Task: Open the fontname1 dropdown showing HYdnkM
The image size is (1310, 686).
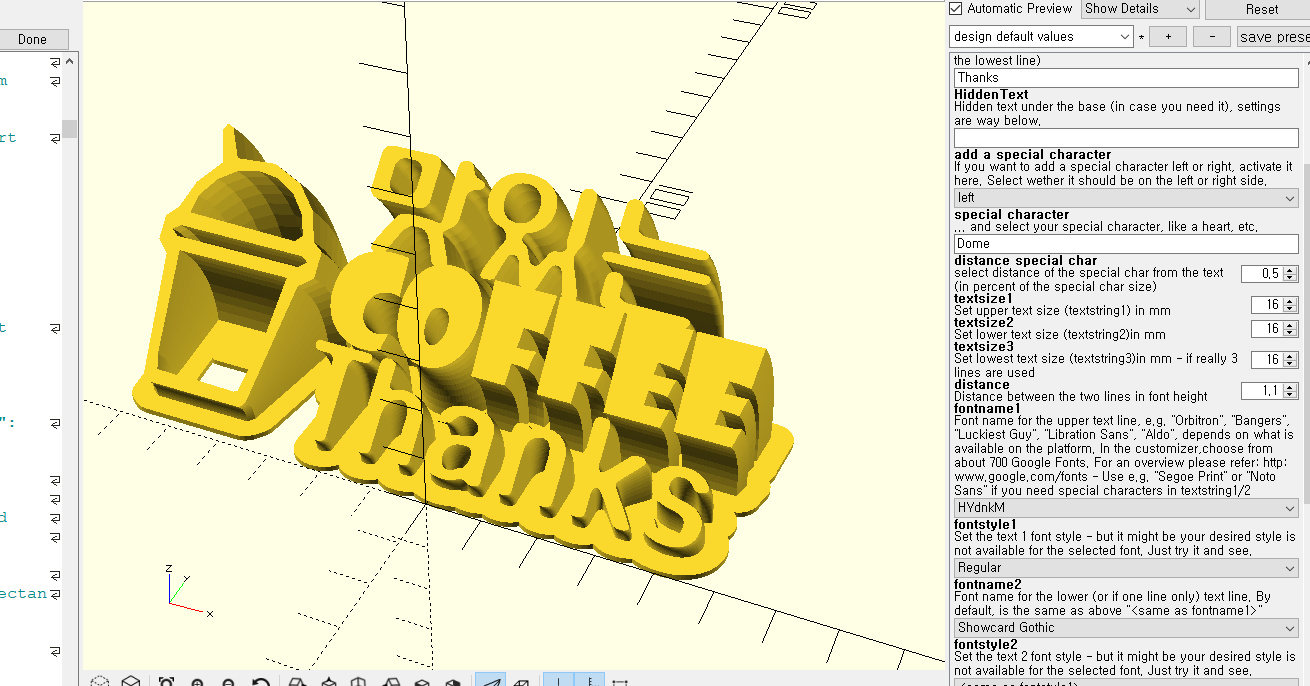Action: [1126, 508]
